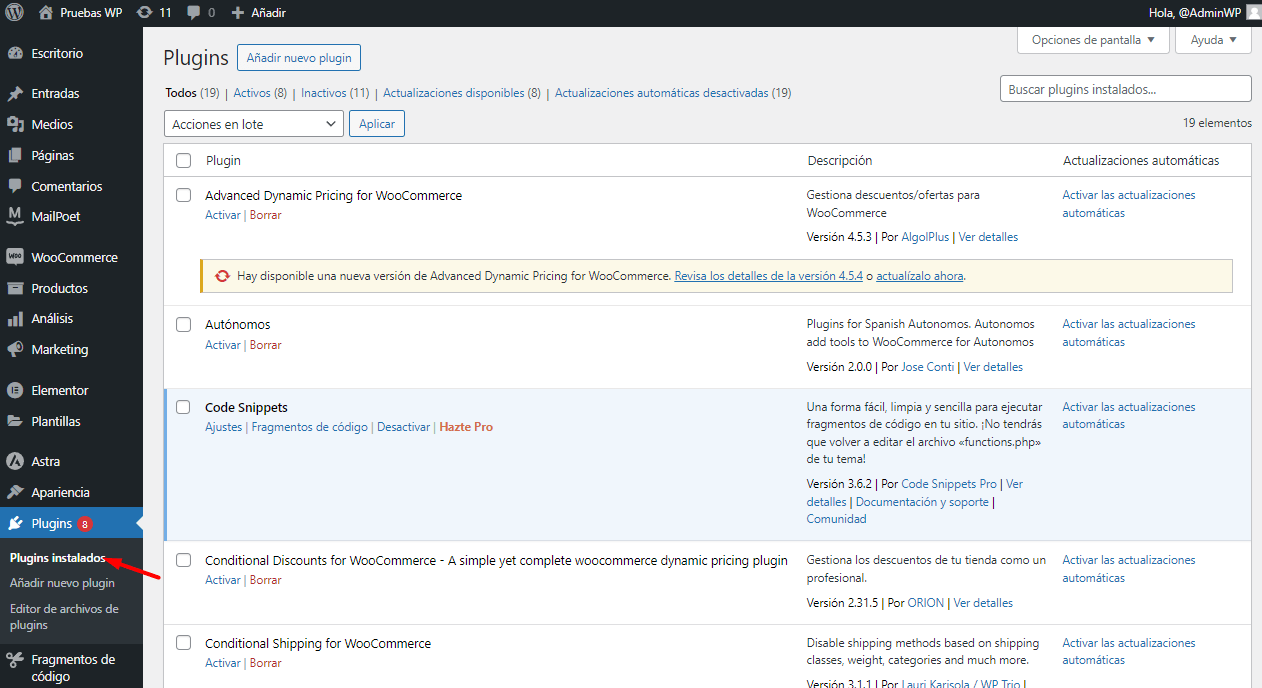Open Ver detalles for Conditional Discounts ORION plugin
Image resolution: width=1262 pixels, height=688 pixels.
(983, 603)
